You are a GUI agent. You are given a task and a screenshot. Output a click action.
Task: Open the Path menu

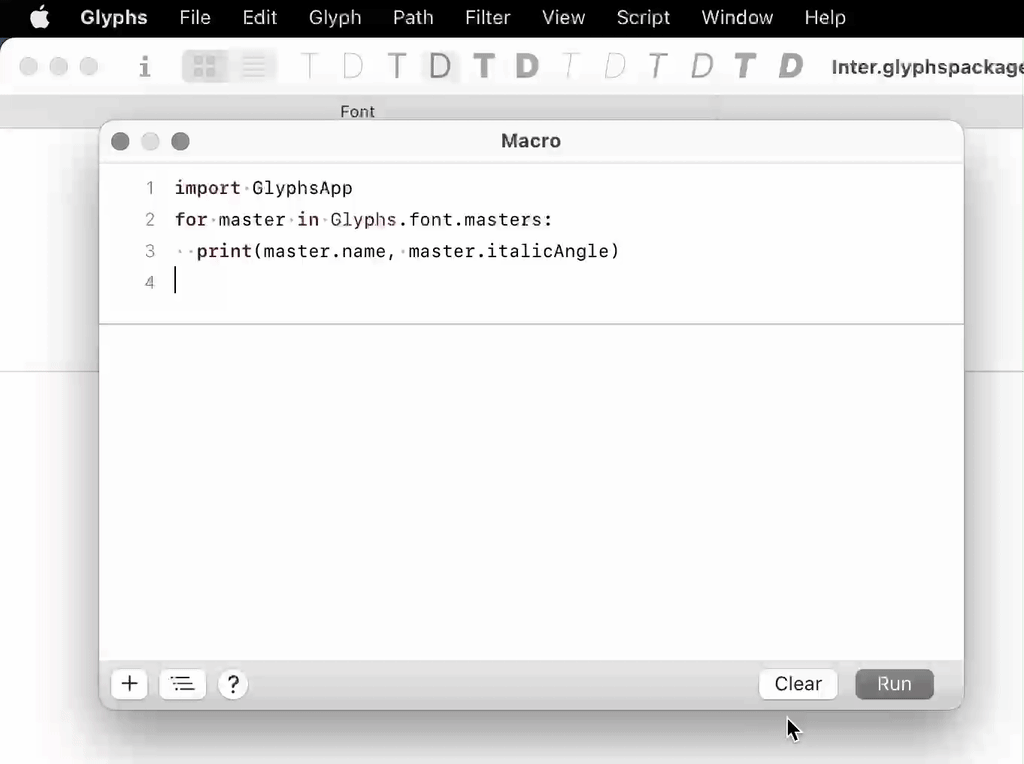(x=413, y=18)
